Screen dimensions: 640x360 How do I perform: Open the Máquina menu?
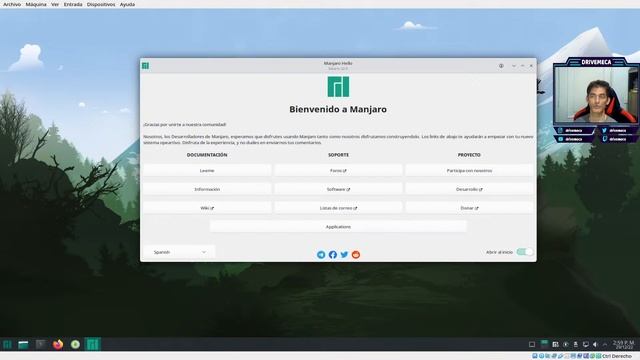point(36,4)
